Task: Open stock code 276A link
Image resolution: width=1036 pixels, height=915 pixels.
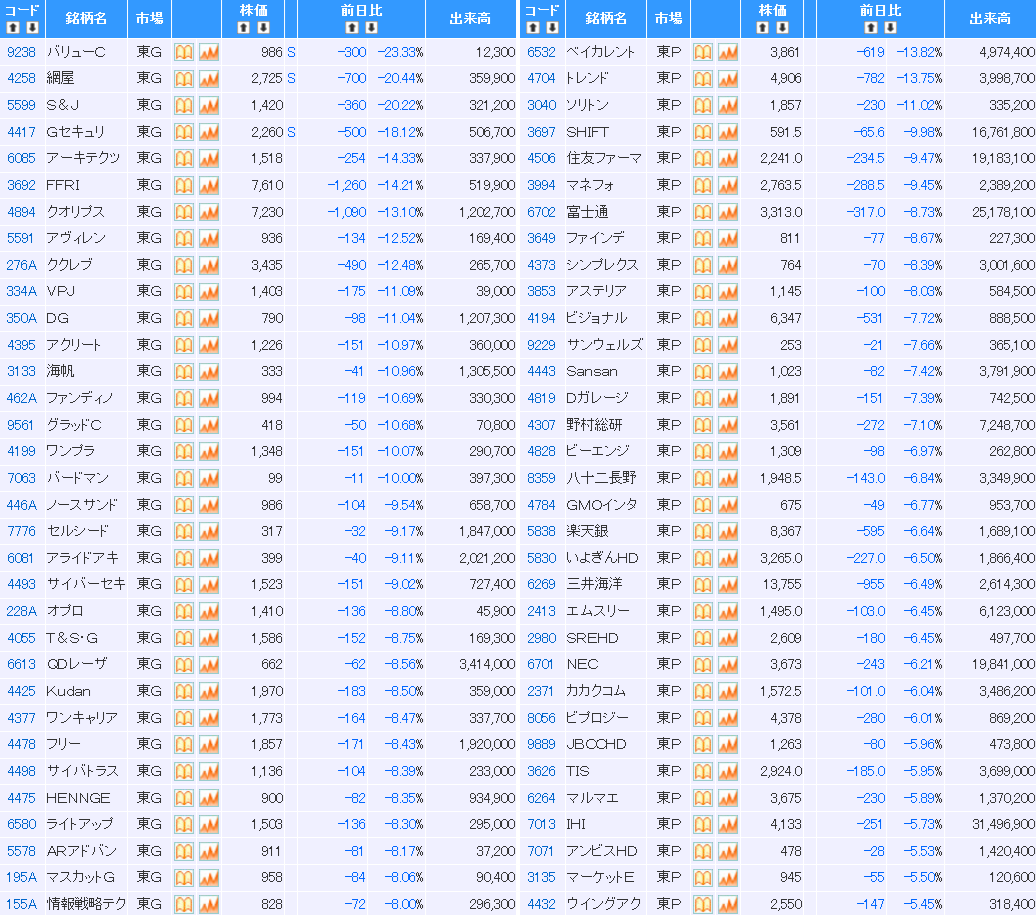Action: [x=21, y=266]
